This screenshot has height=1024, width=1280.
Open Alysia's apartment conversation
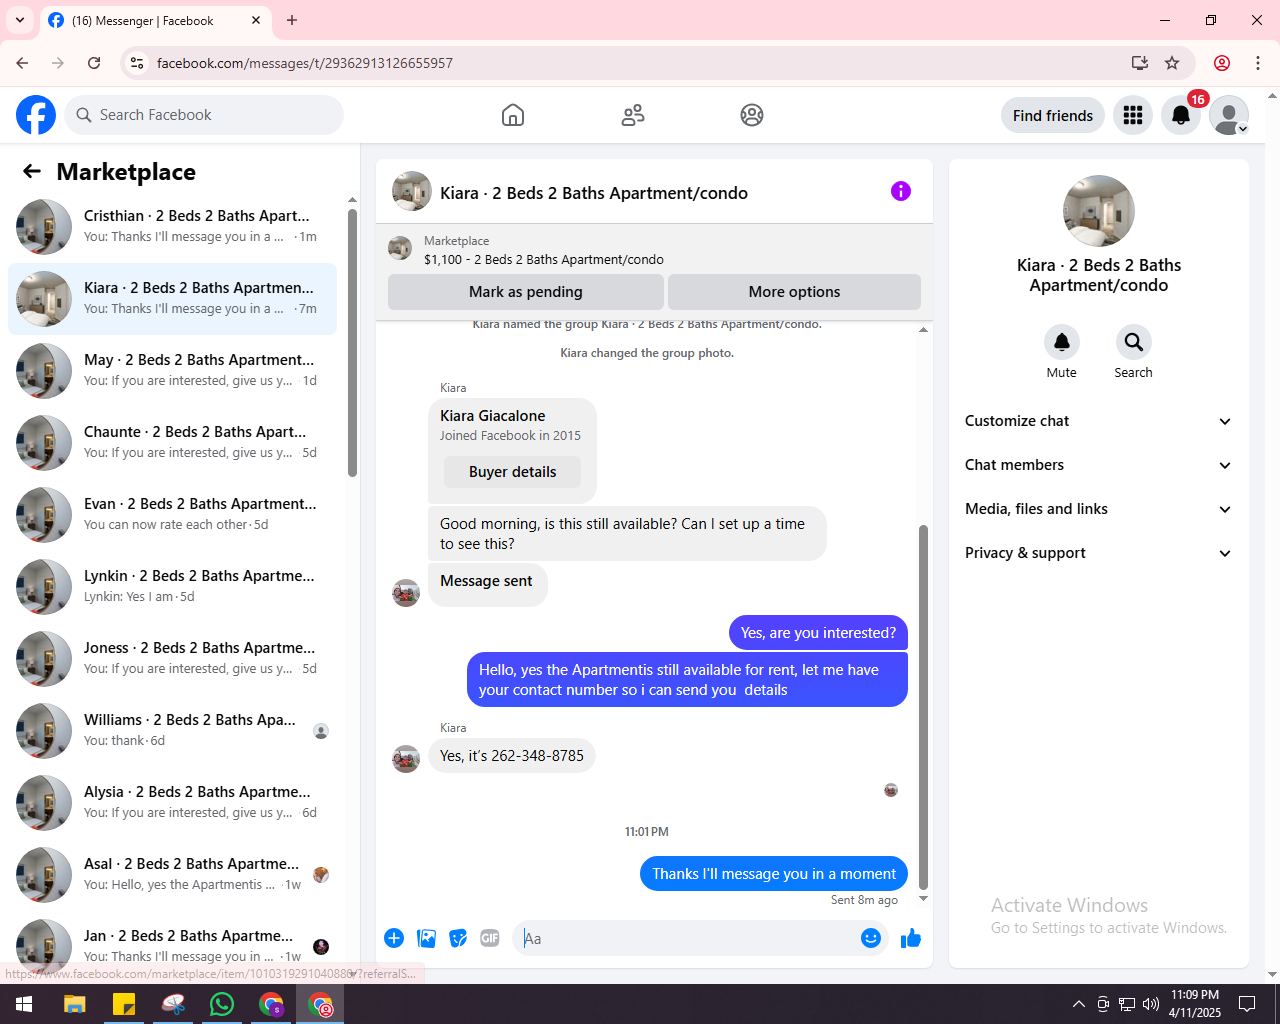coord(172,803)
